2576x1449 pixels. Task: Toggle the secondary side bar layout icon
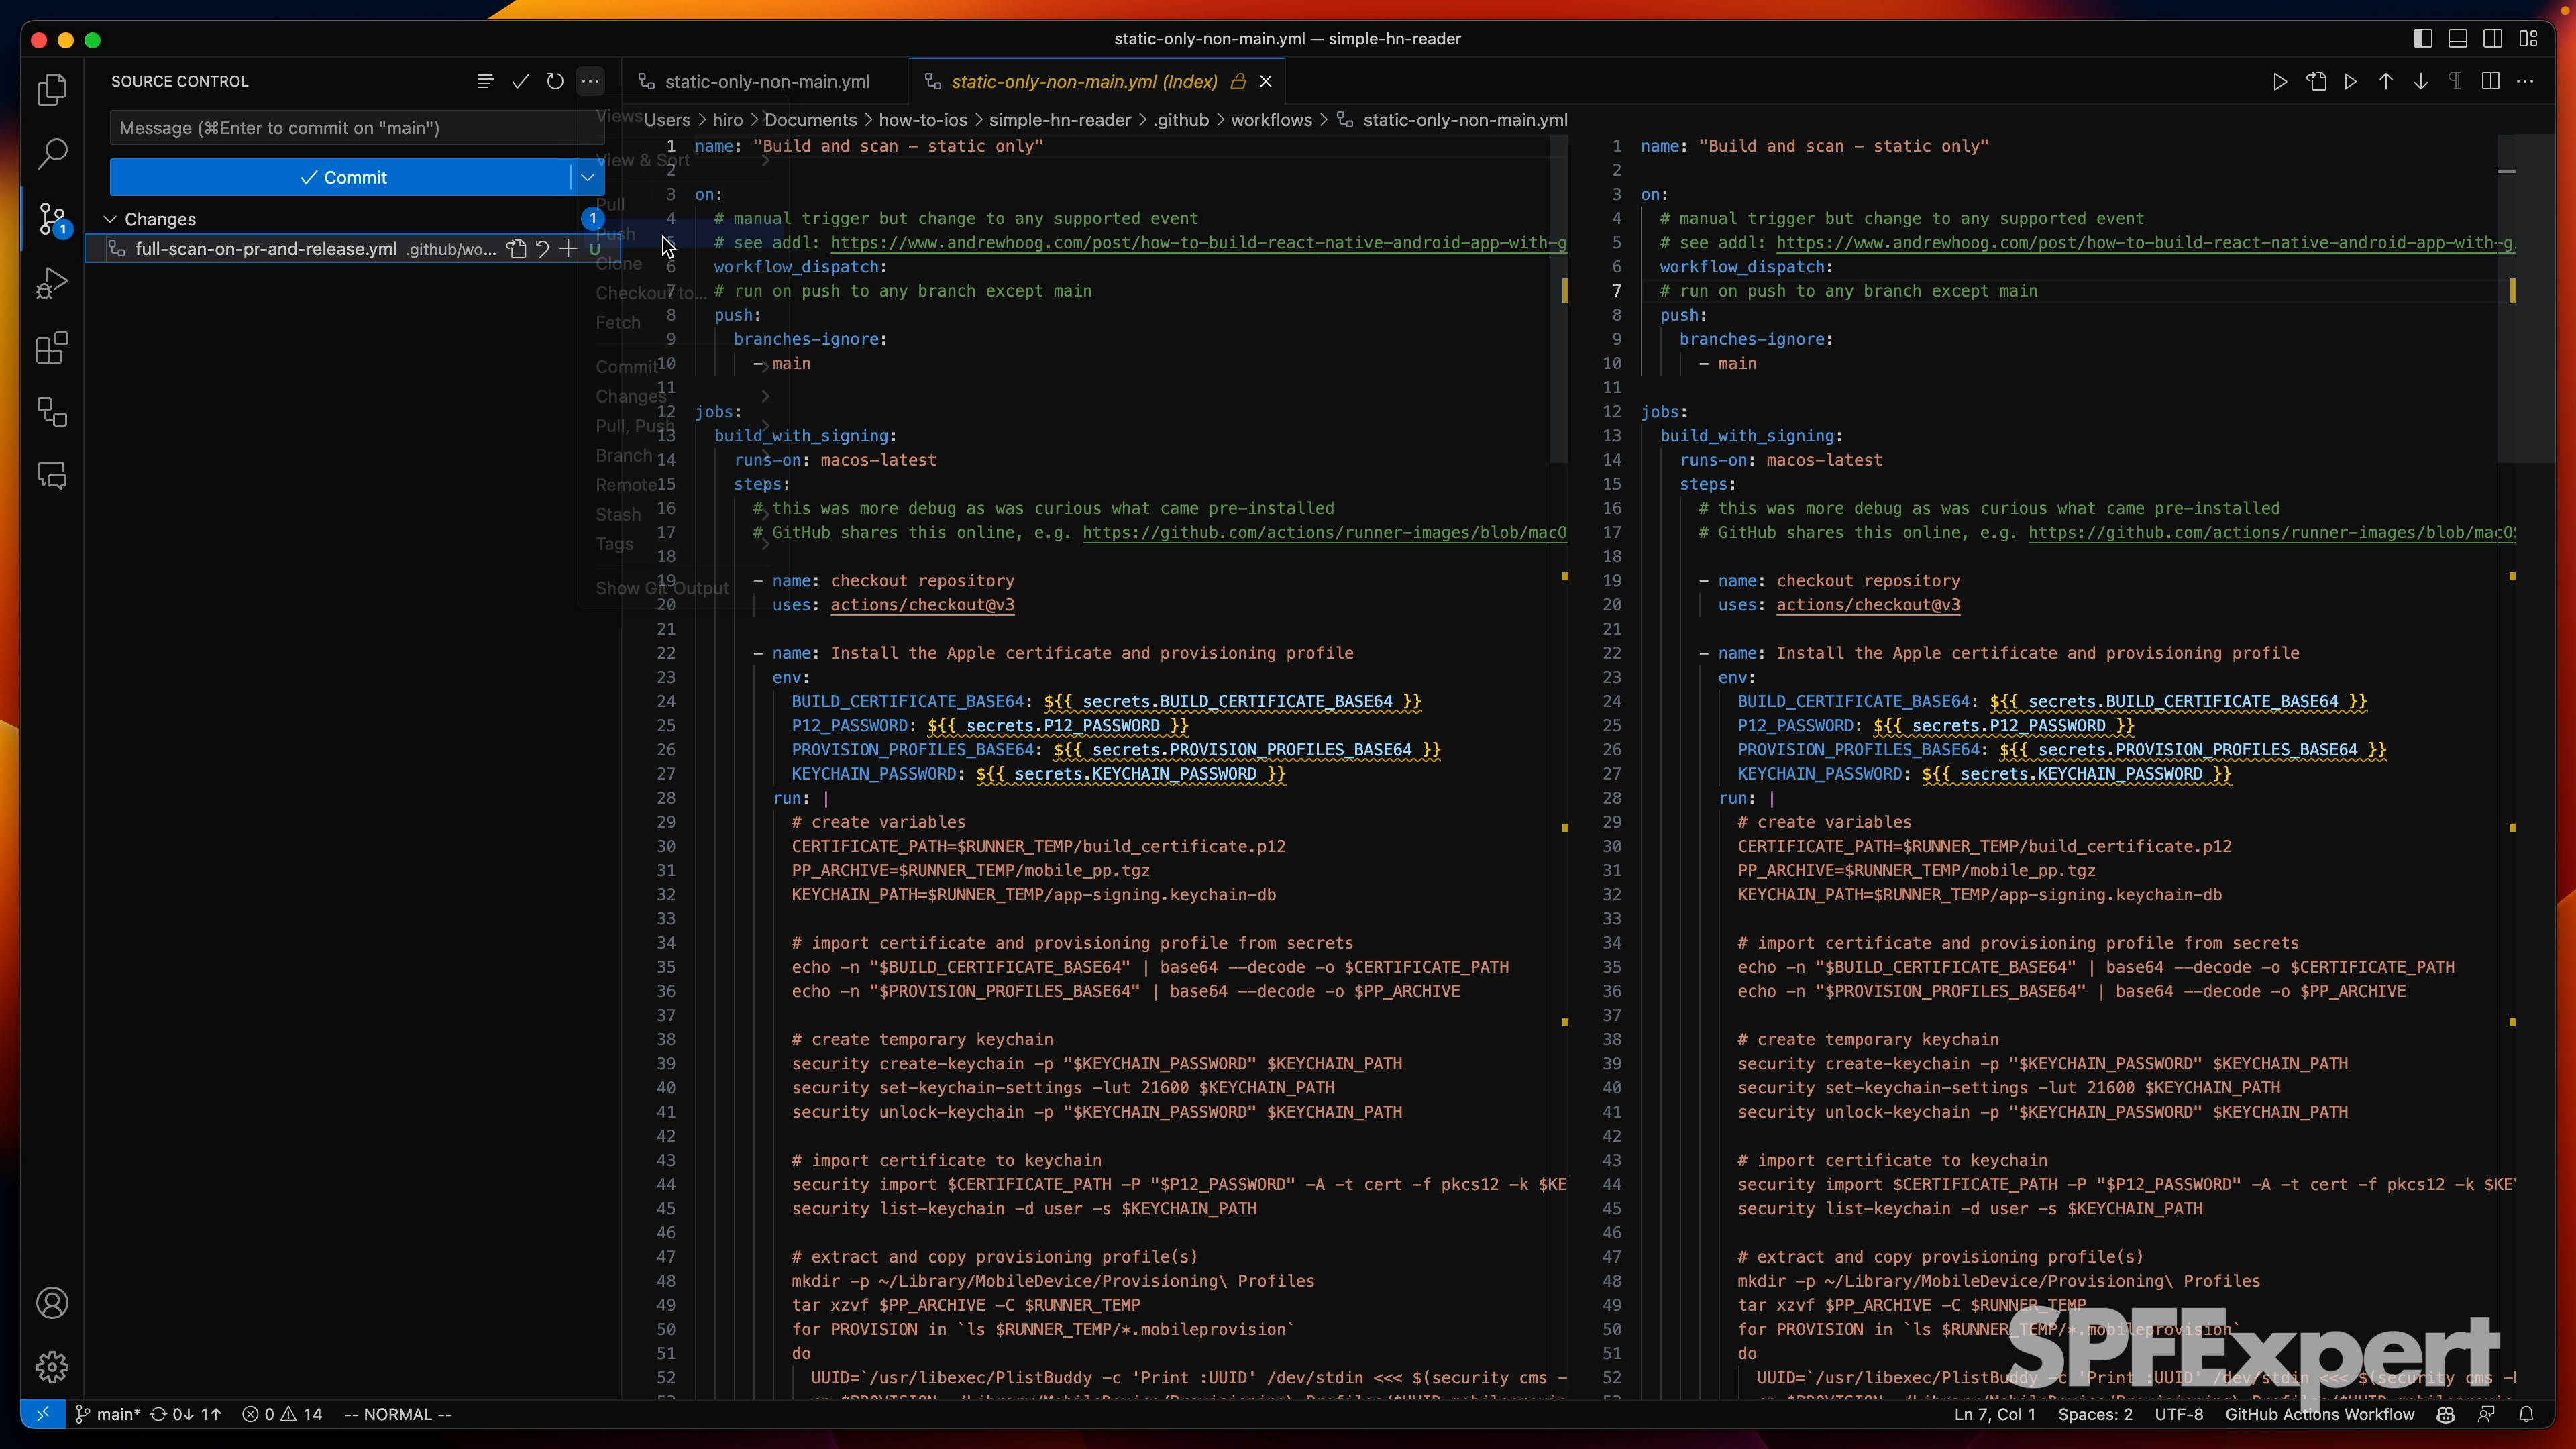click(2493, 38)
